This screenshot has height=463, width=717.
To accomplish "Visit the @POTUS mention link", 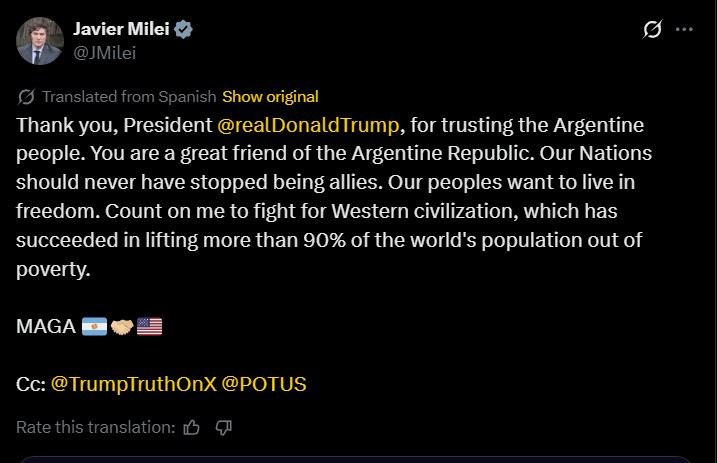I will 263,384.
